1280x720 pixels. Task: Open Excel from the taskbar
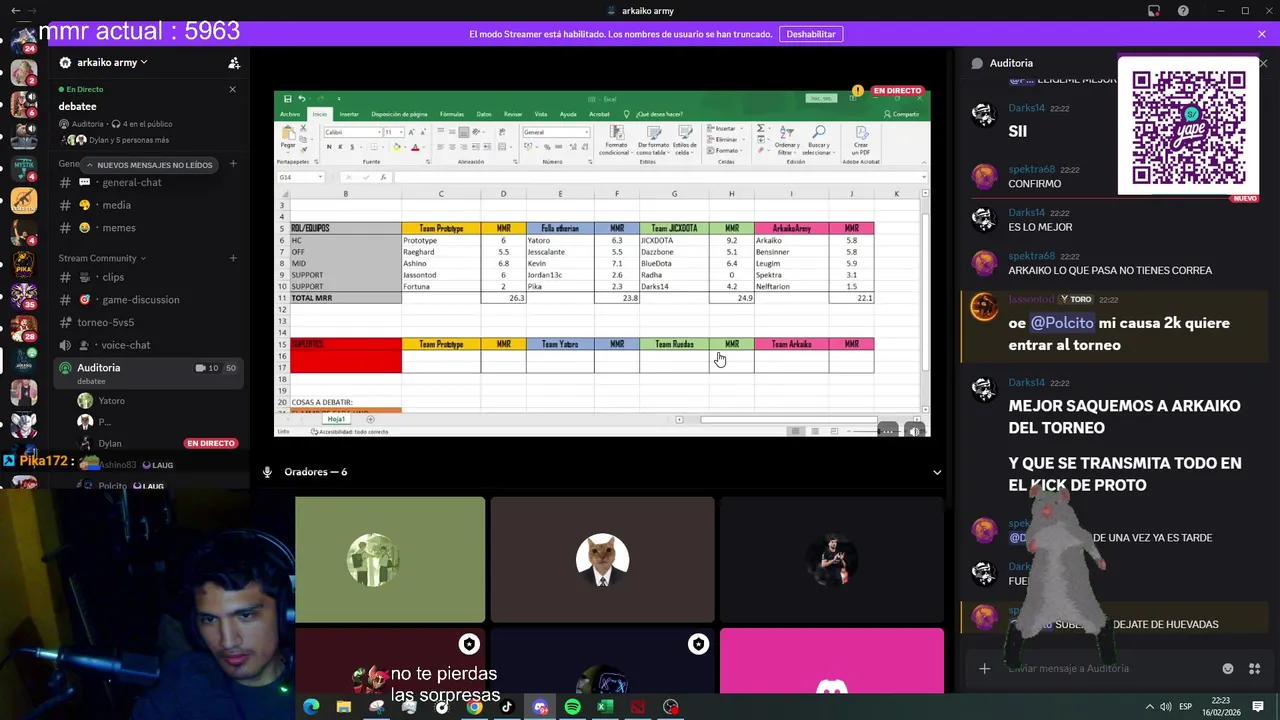pyautogui.click(x=605, y=707)
